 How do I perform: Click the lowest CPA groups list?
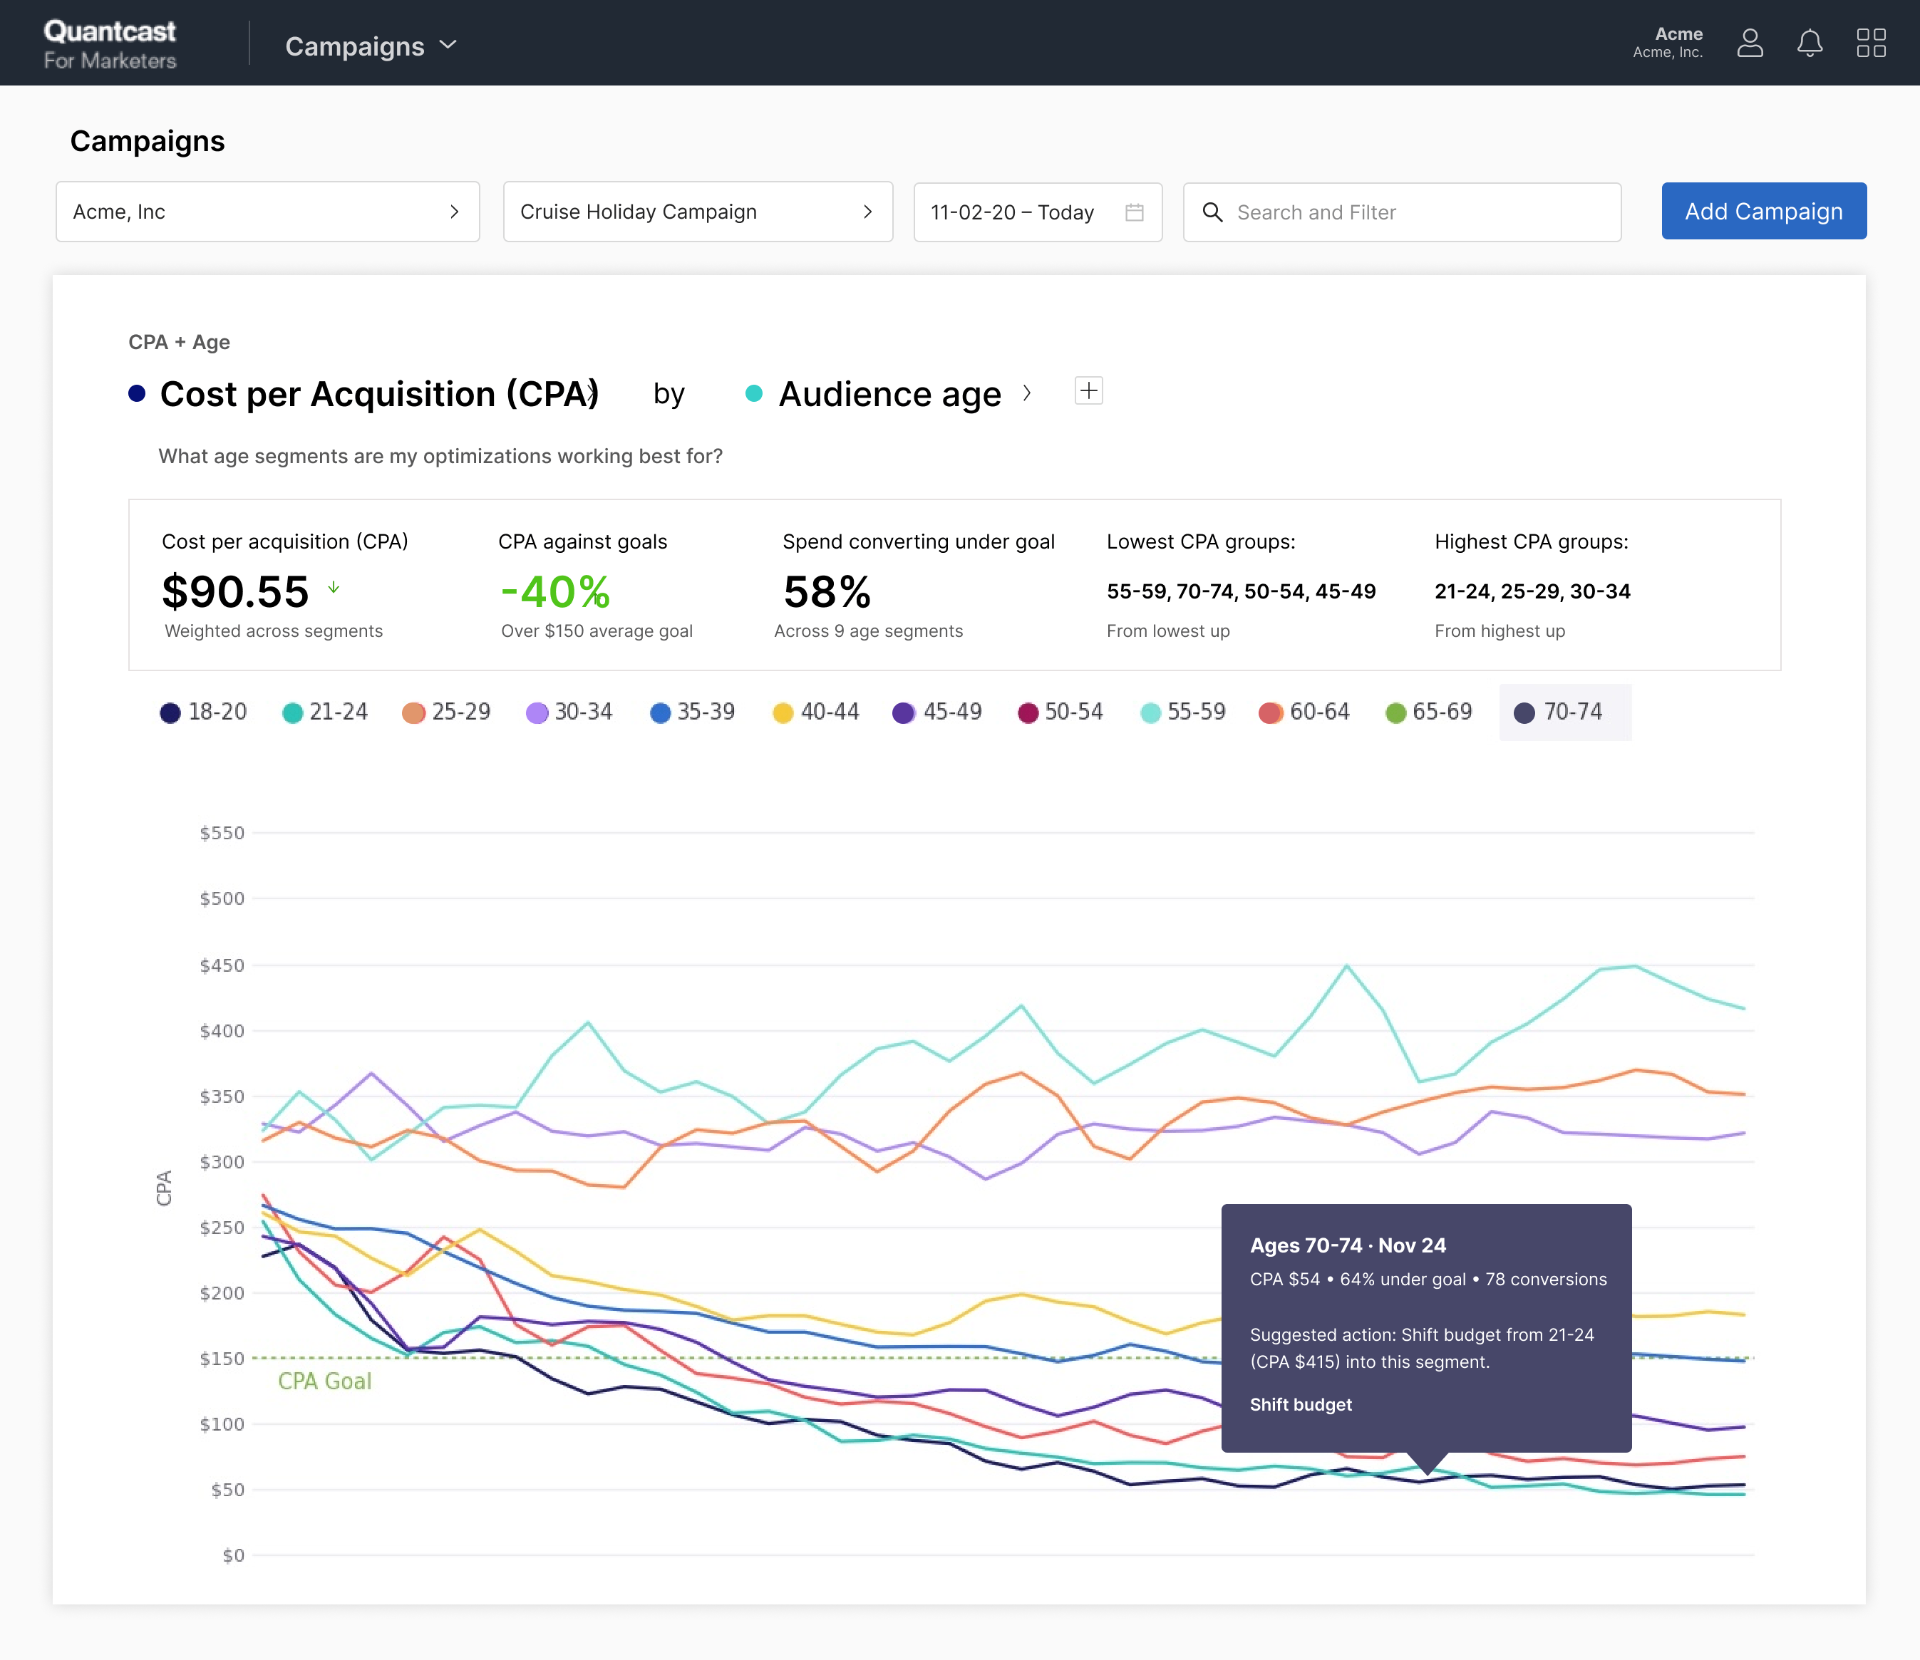[1241, 591]
